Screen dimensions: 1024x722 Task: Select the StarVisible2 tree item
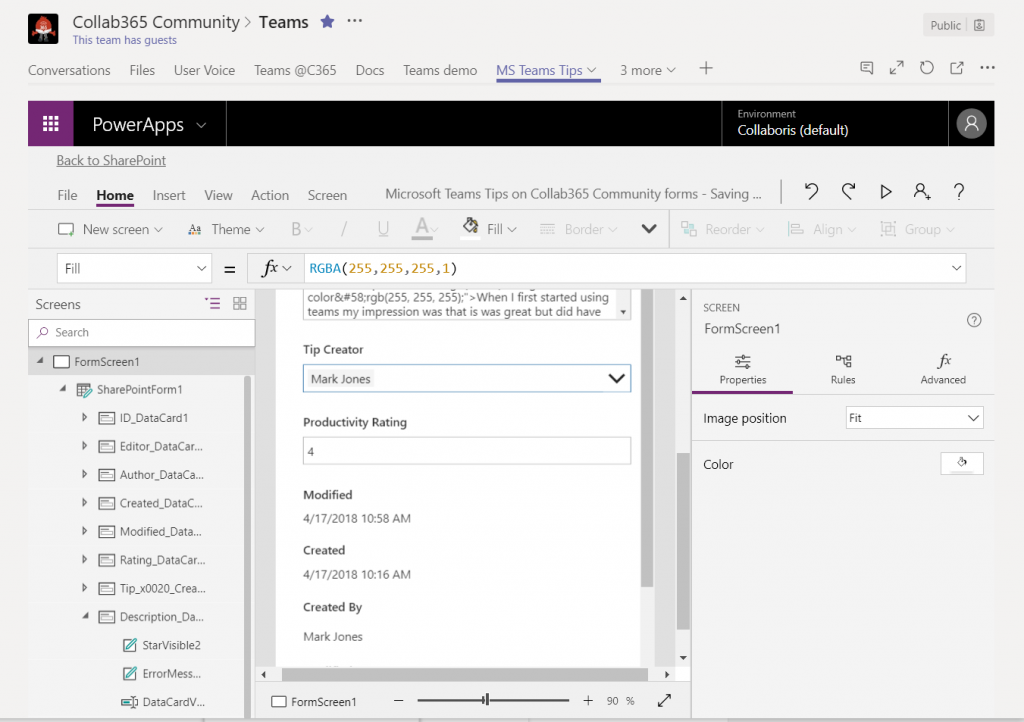[x=162, y=645]
